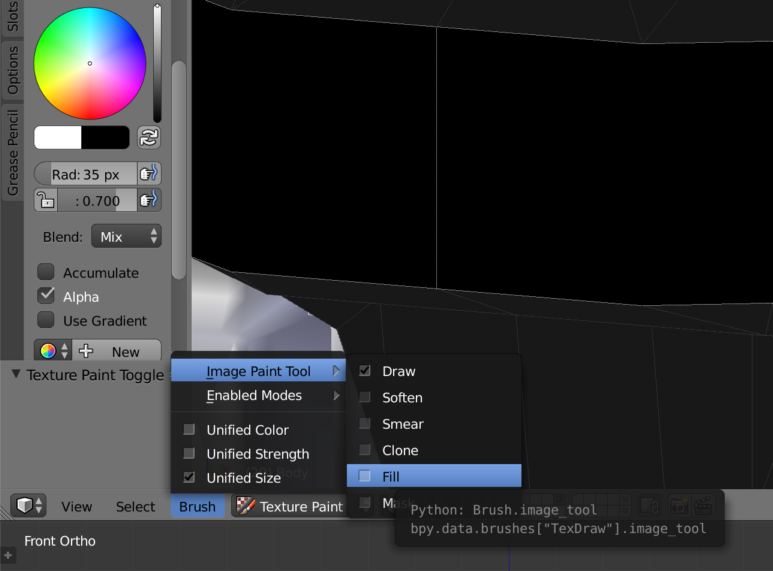The image size is (773, 571).
Task: Click the plus icon at bottom-left corner
Action: click(x=8, y=554)
